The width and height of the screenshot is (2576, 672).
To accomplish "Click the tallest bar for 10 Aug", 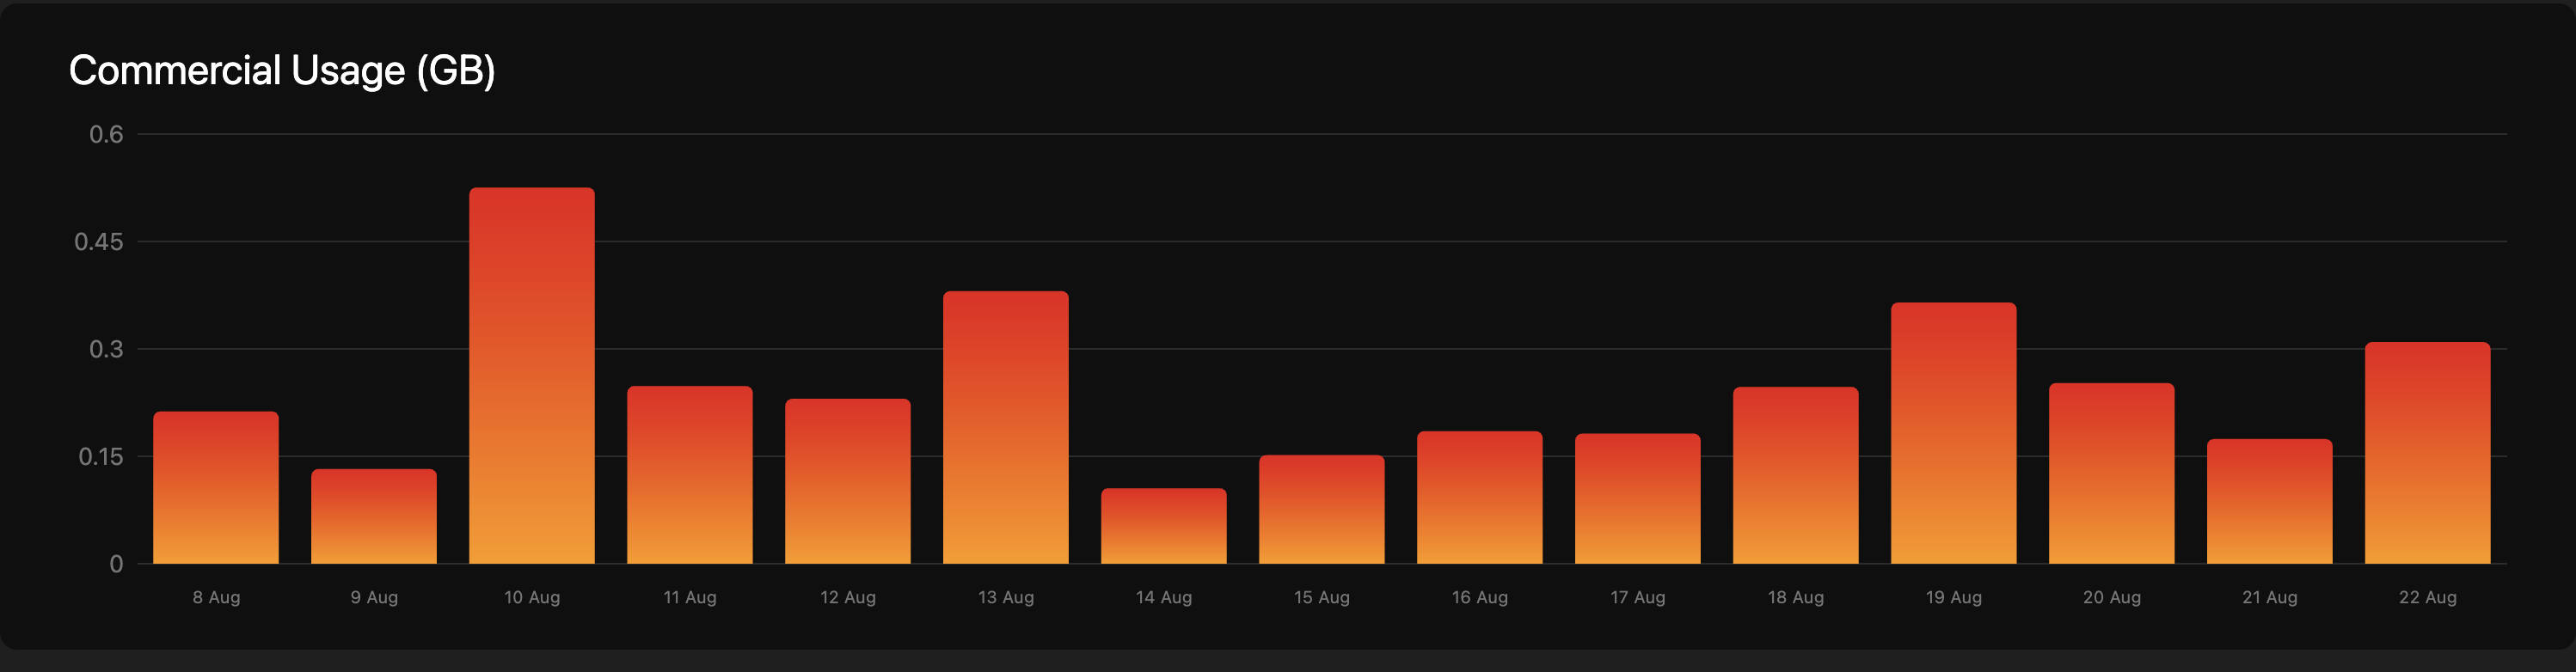I will coord(532,376).
